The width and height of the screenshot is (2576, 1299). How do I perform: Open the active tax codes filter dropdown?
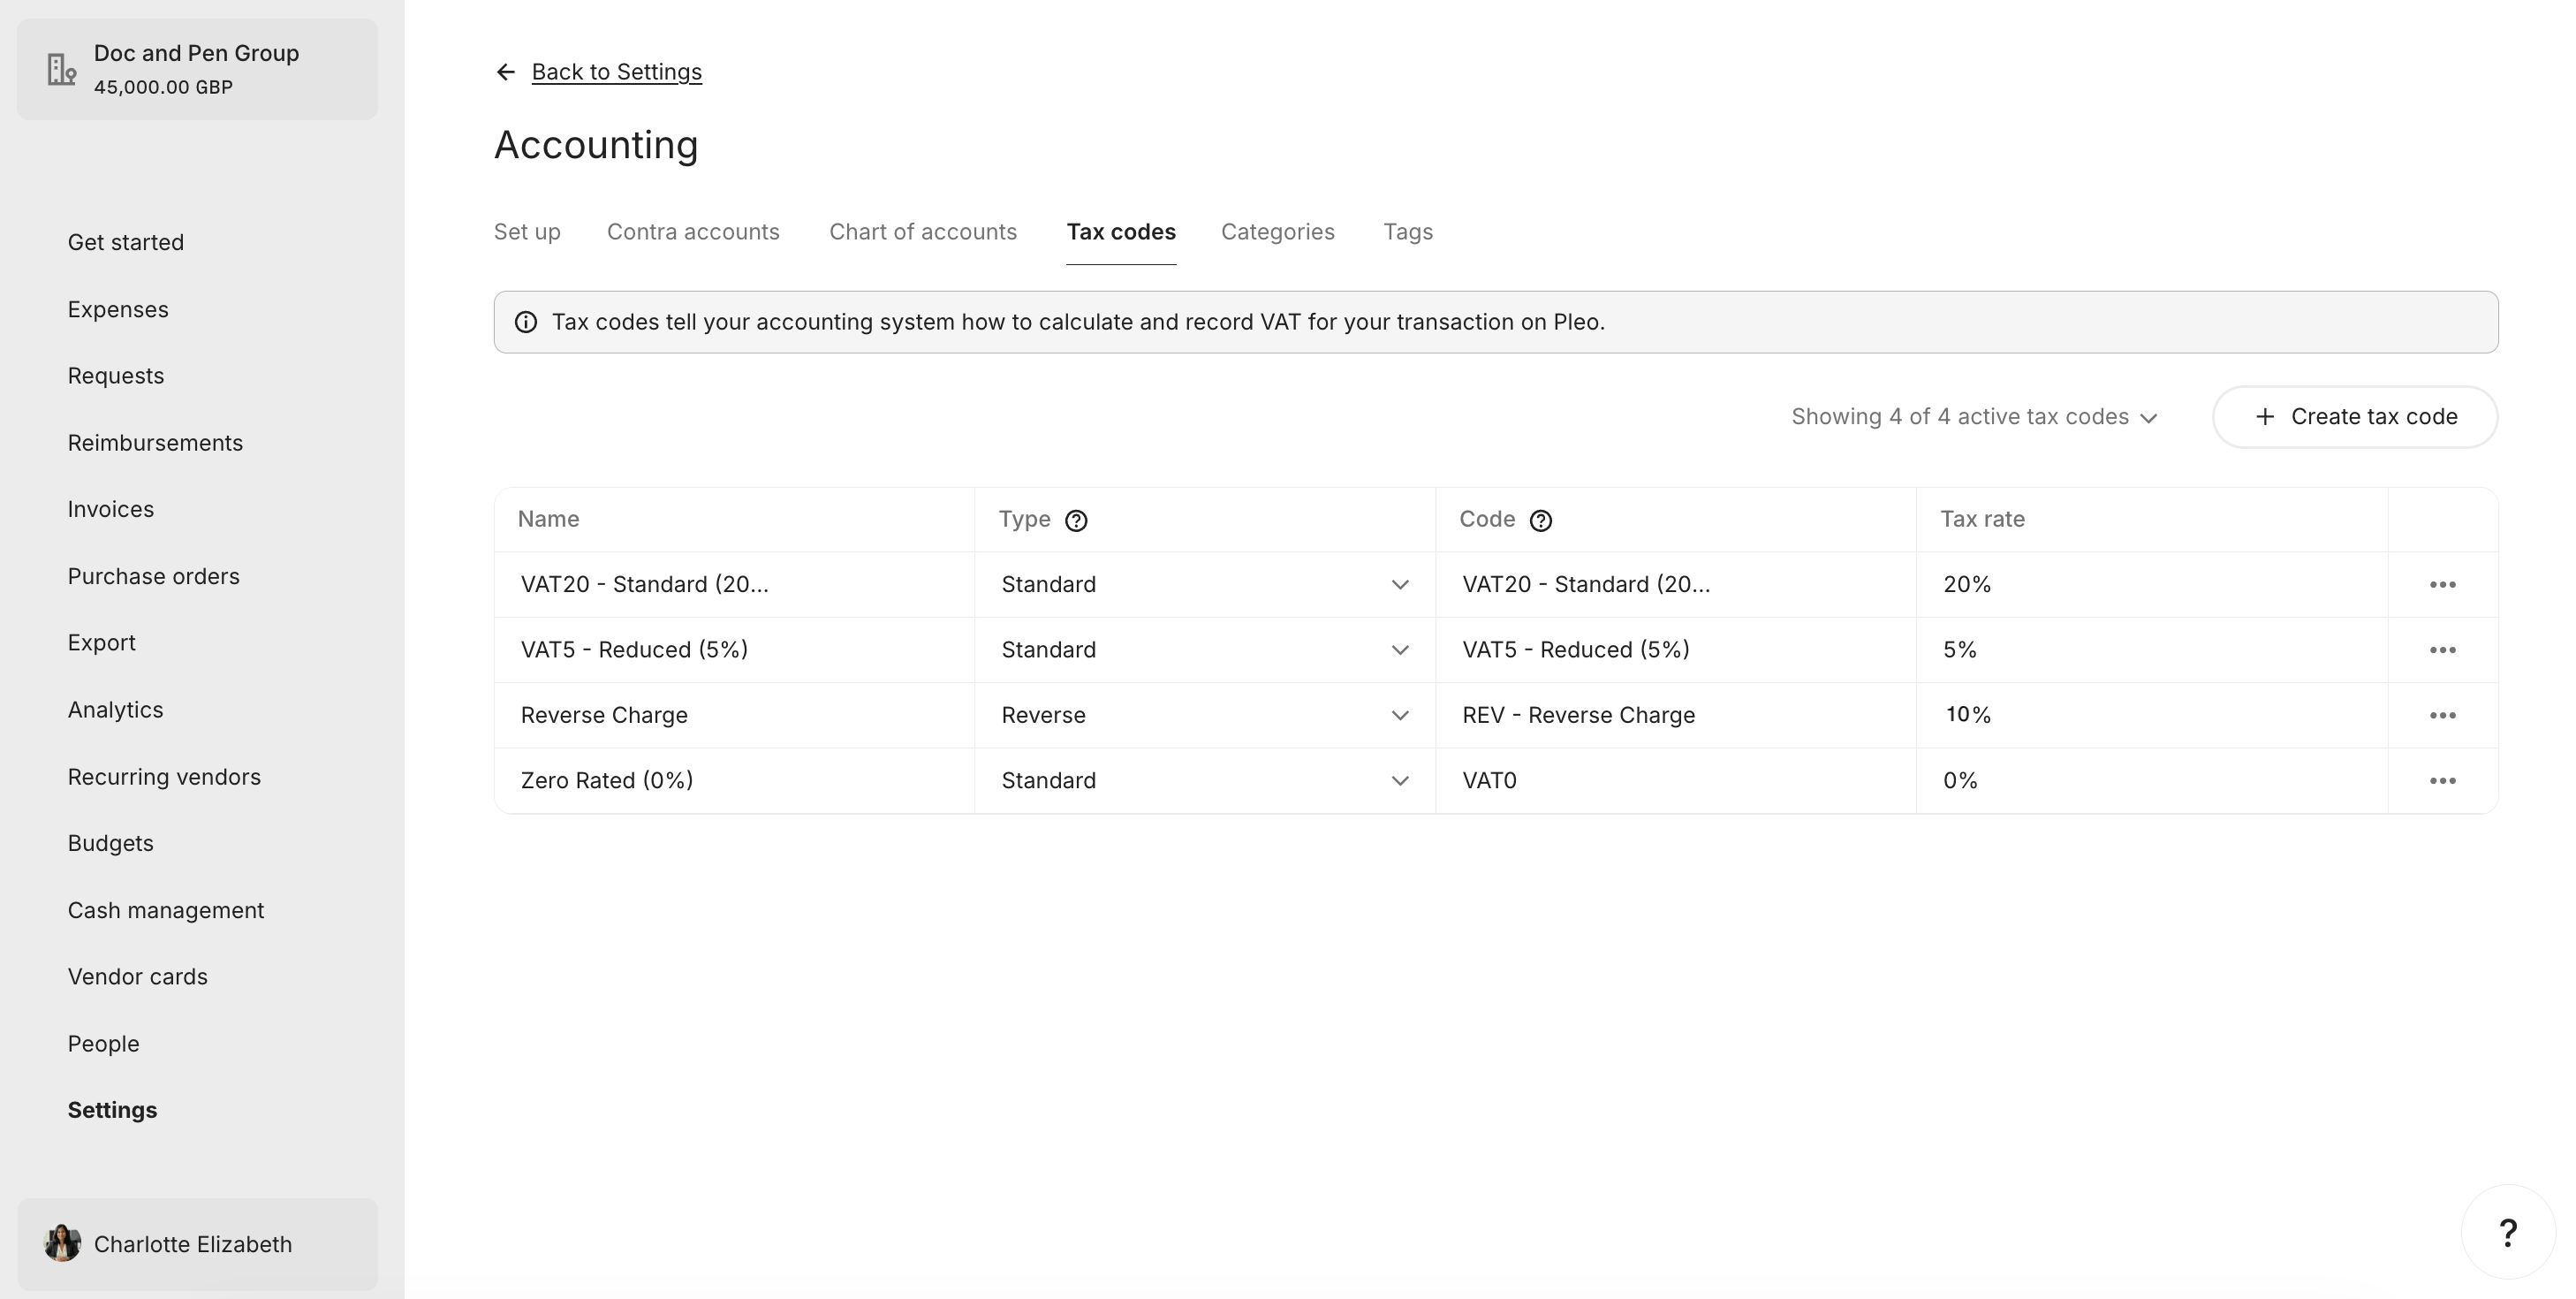pyautogui.click(x=1974, y=417)
